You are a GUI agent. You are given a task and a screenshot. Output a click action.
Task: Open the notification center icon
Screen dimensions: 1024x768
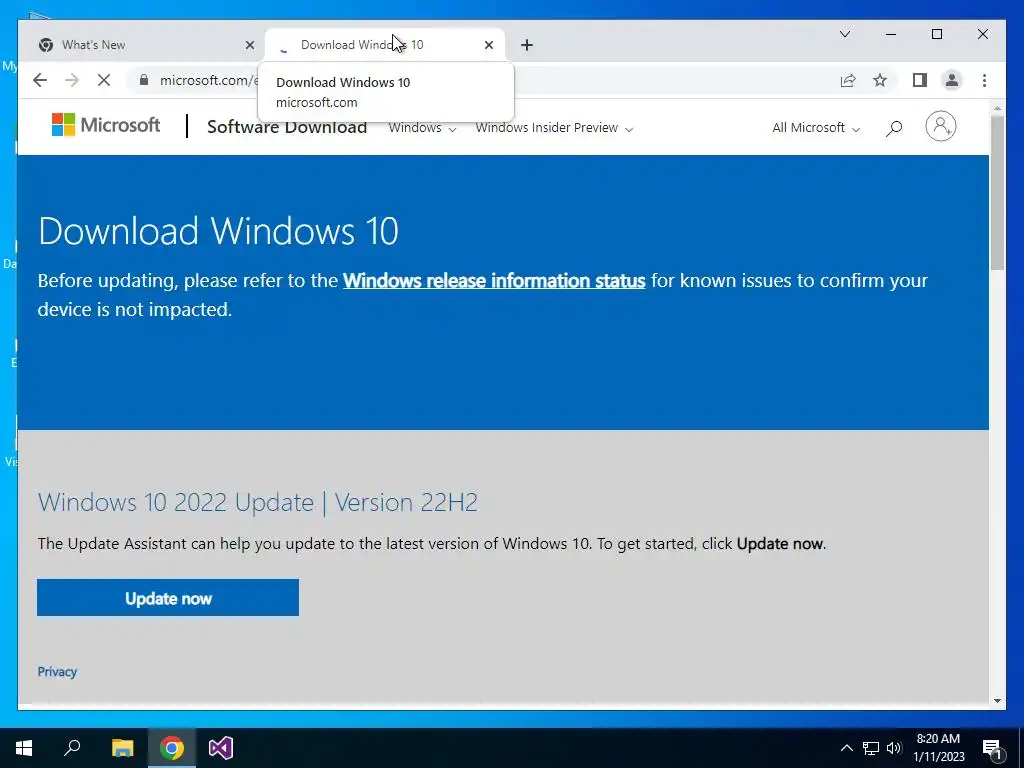click(993, 748)
